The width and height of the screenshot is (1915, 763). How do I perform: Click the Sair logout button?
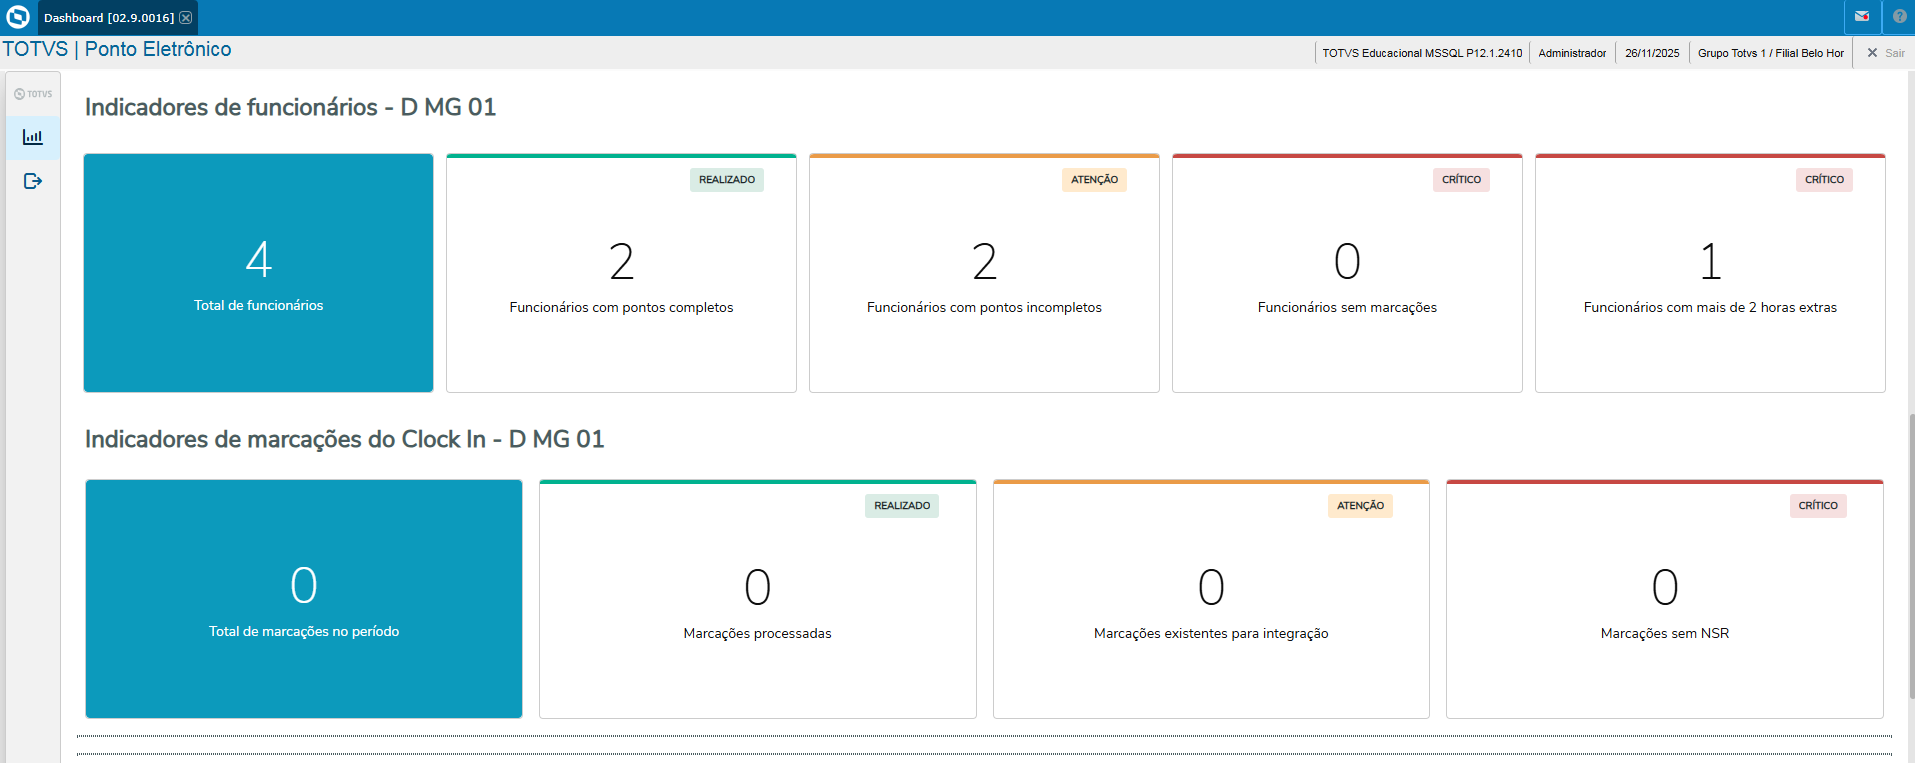1886,53
